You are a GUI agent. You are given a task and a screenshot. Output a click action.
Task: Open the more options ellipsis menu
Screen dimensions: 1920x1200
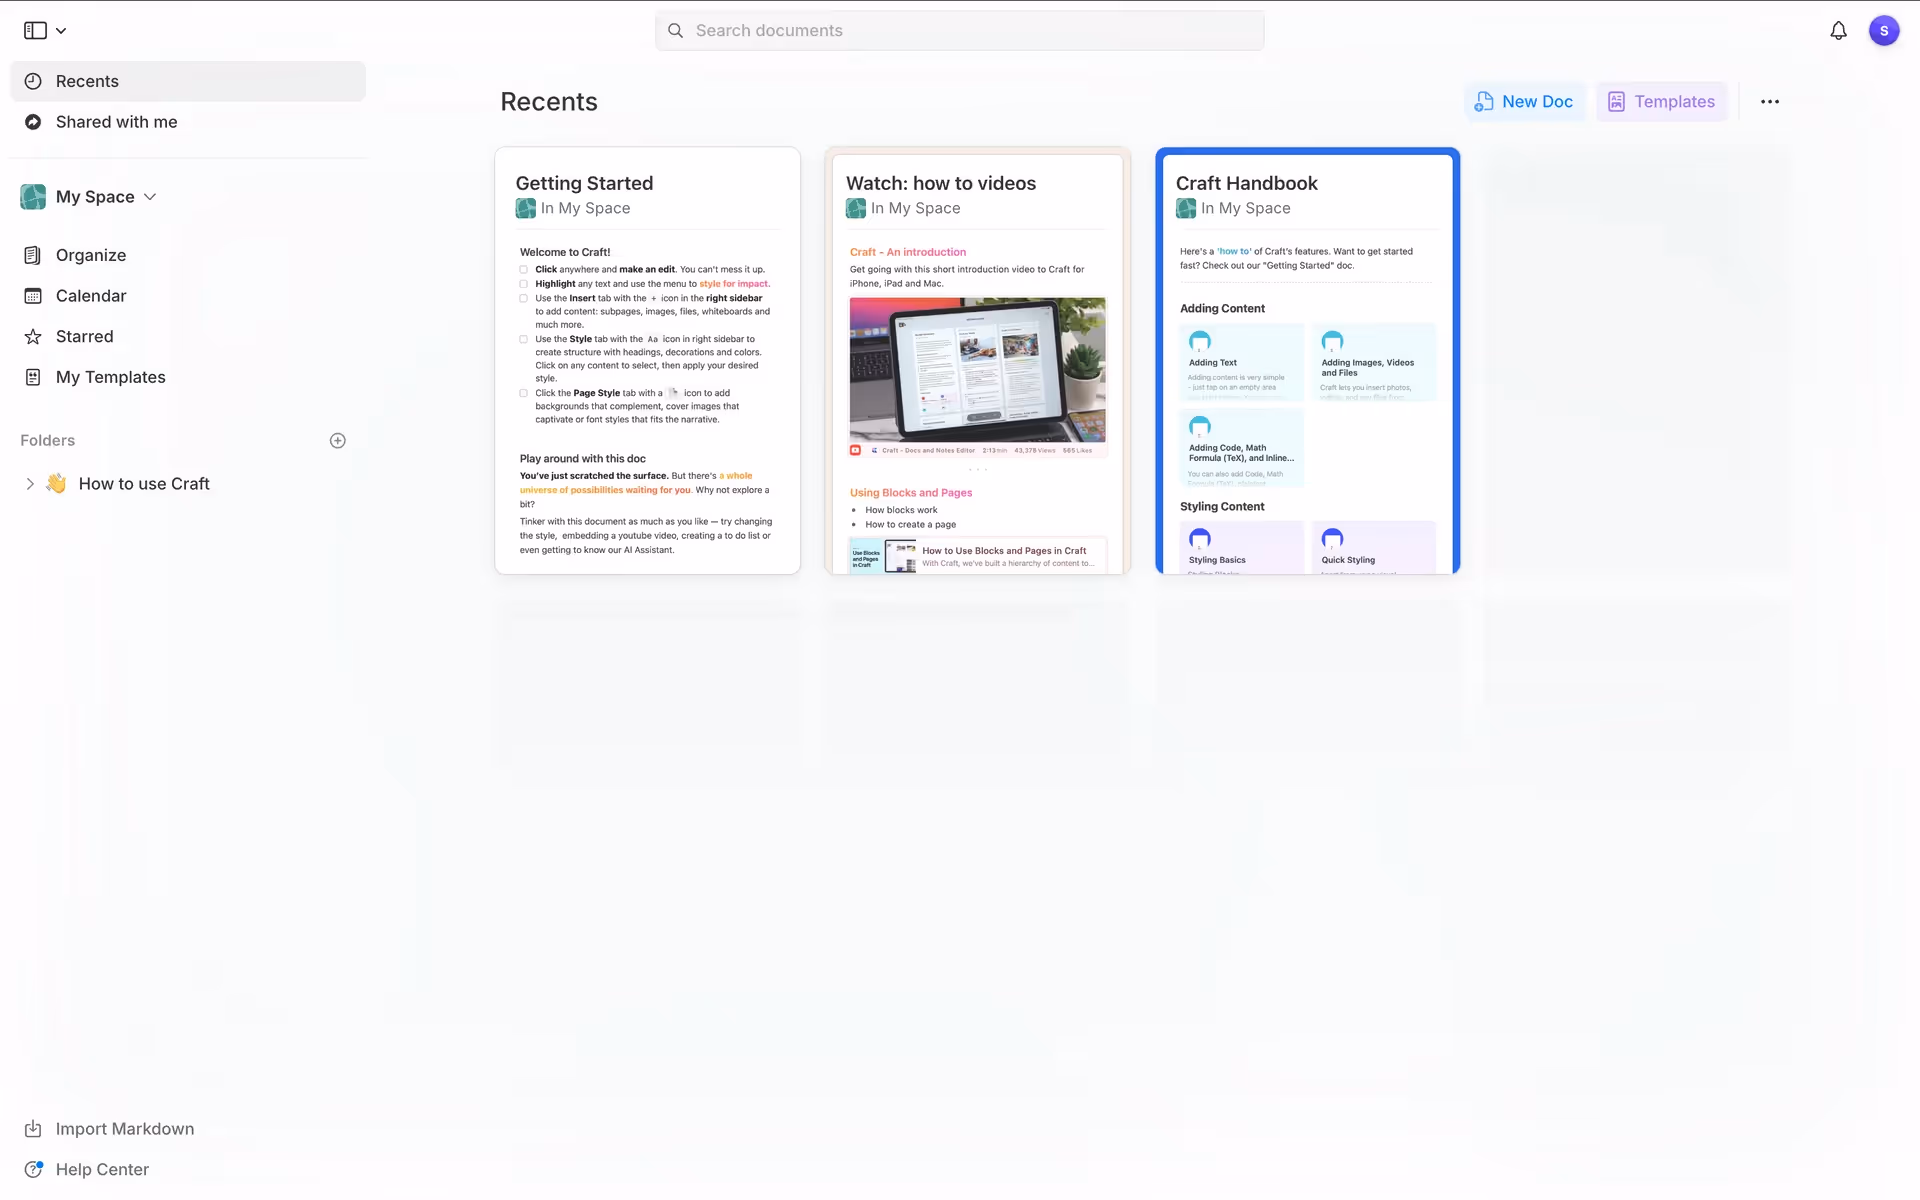tap(1769, 102)
